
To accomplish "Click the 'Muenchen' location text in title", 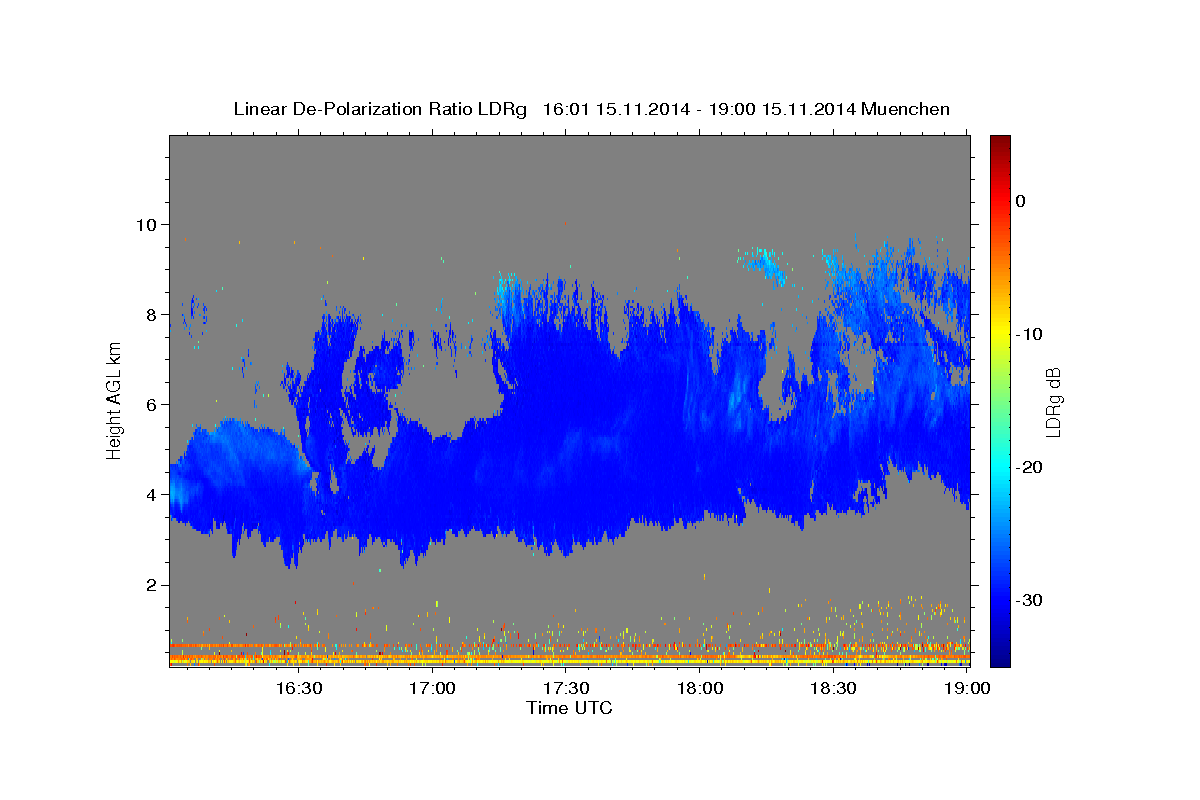I will tap(905, 109).
